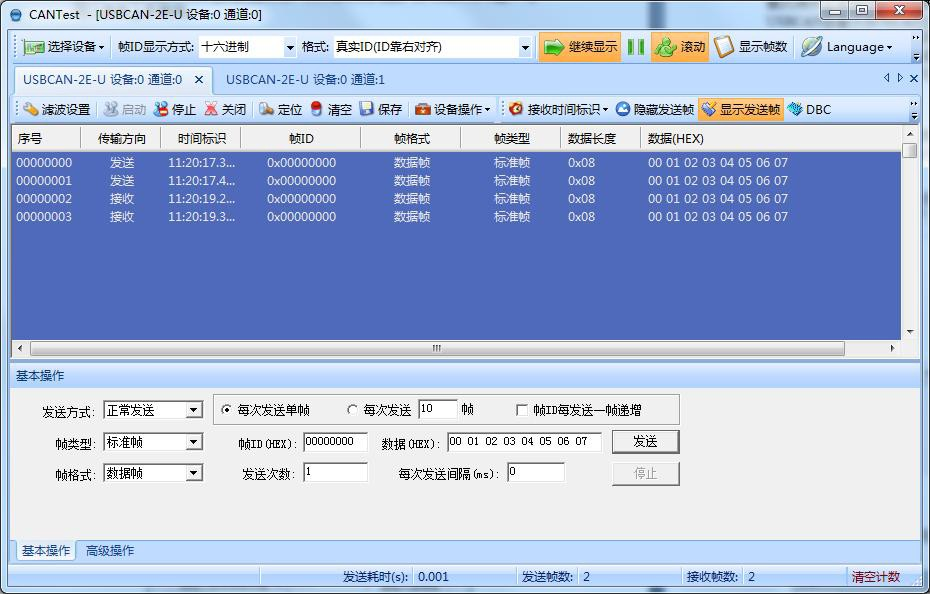Toggle the 滚动 scroll icon
The image size is (930, 594).
coord(665,47)
